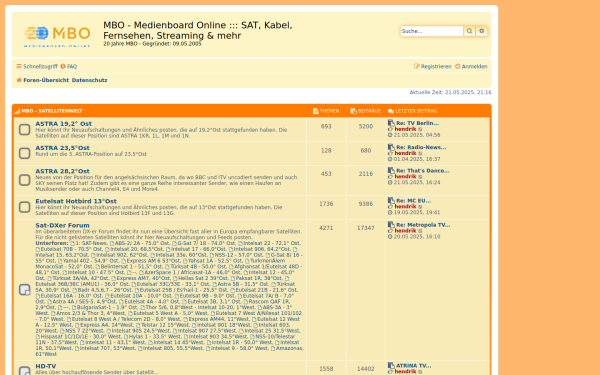600x375 pixels.
Task: Click the FAQ question mark icon
Action: (x=63, y=66)
